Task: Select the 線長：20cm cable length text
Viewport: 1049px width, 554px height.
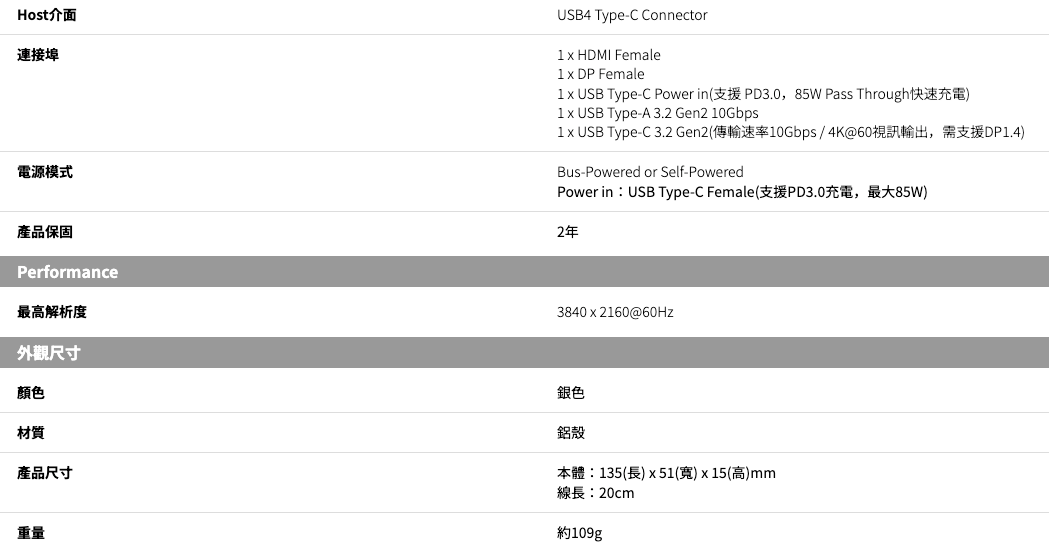Action: [x=595, y=493]
